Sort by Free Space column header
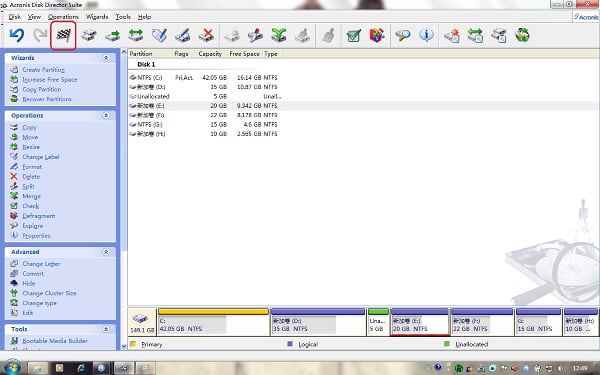This screenshot has width=600, height=375. pyautogui.click(x=244, y=54)
